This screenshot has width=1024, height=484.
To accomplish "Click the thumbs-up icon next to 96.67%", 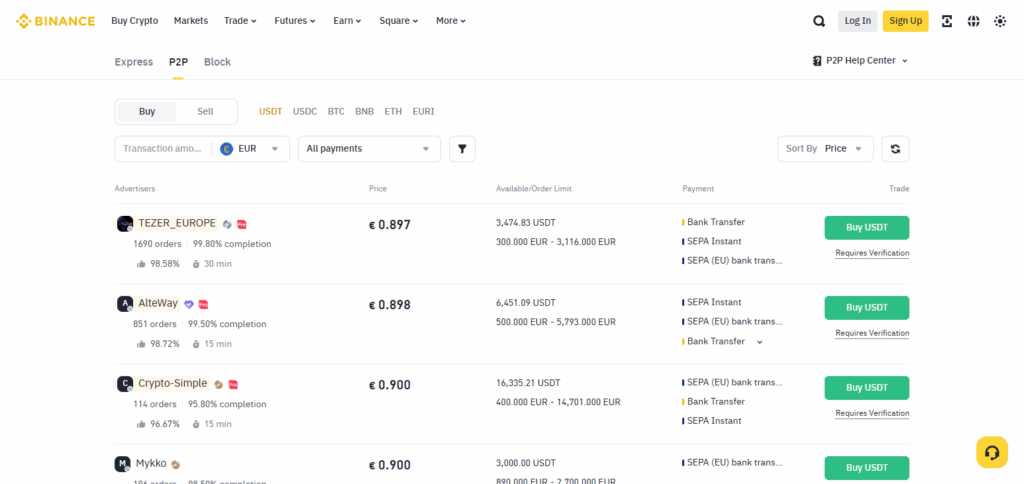I will point(140,424).
